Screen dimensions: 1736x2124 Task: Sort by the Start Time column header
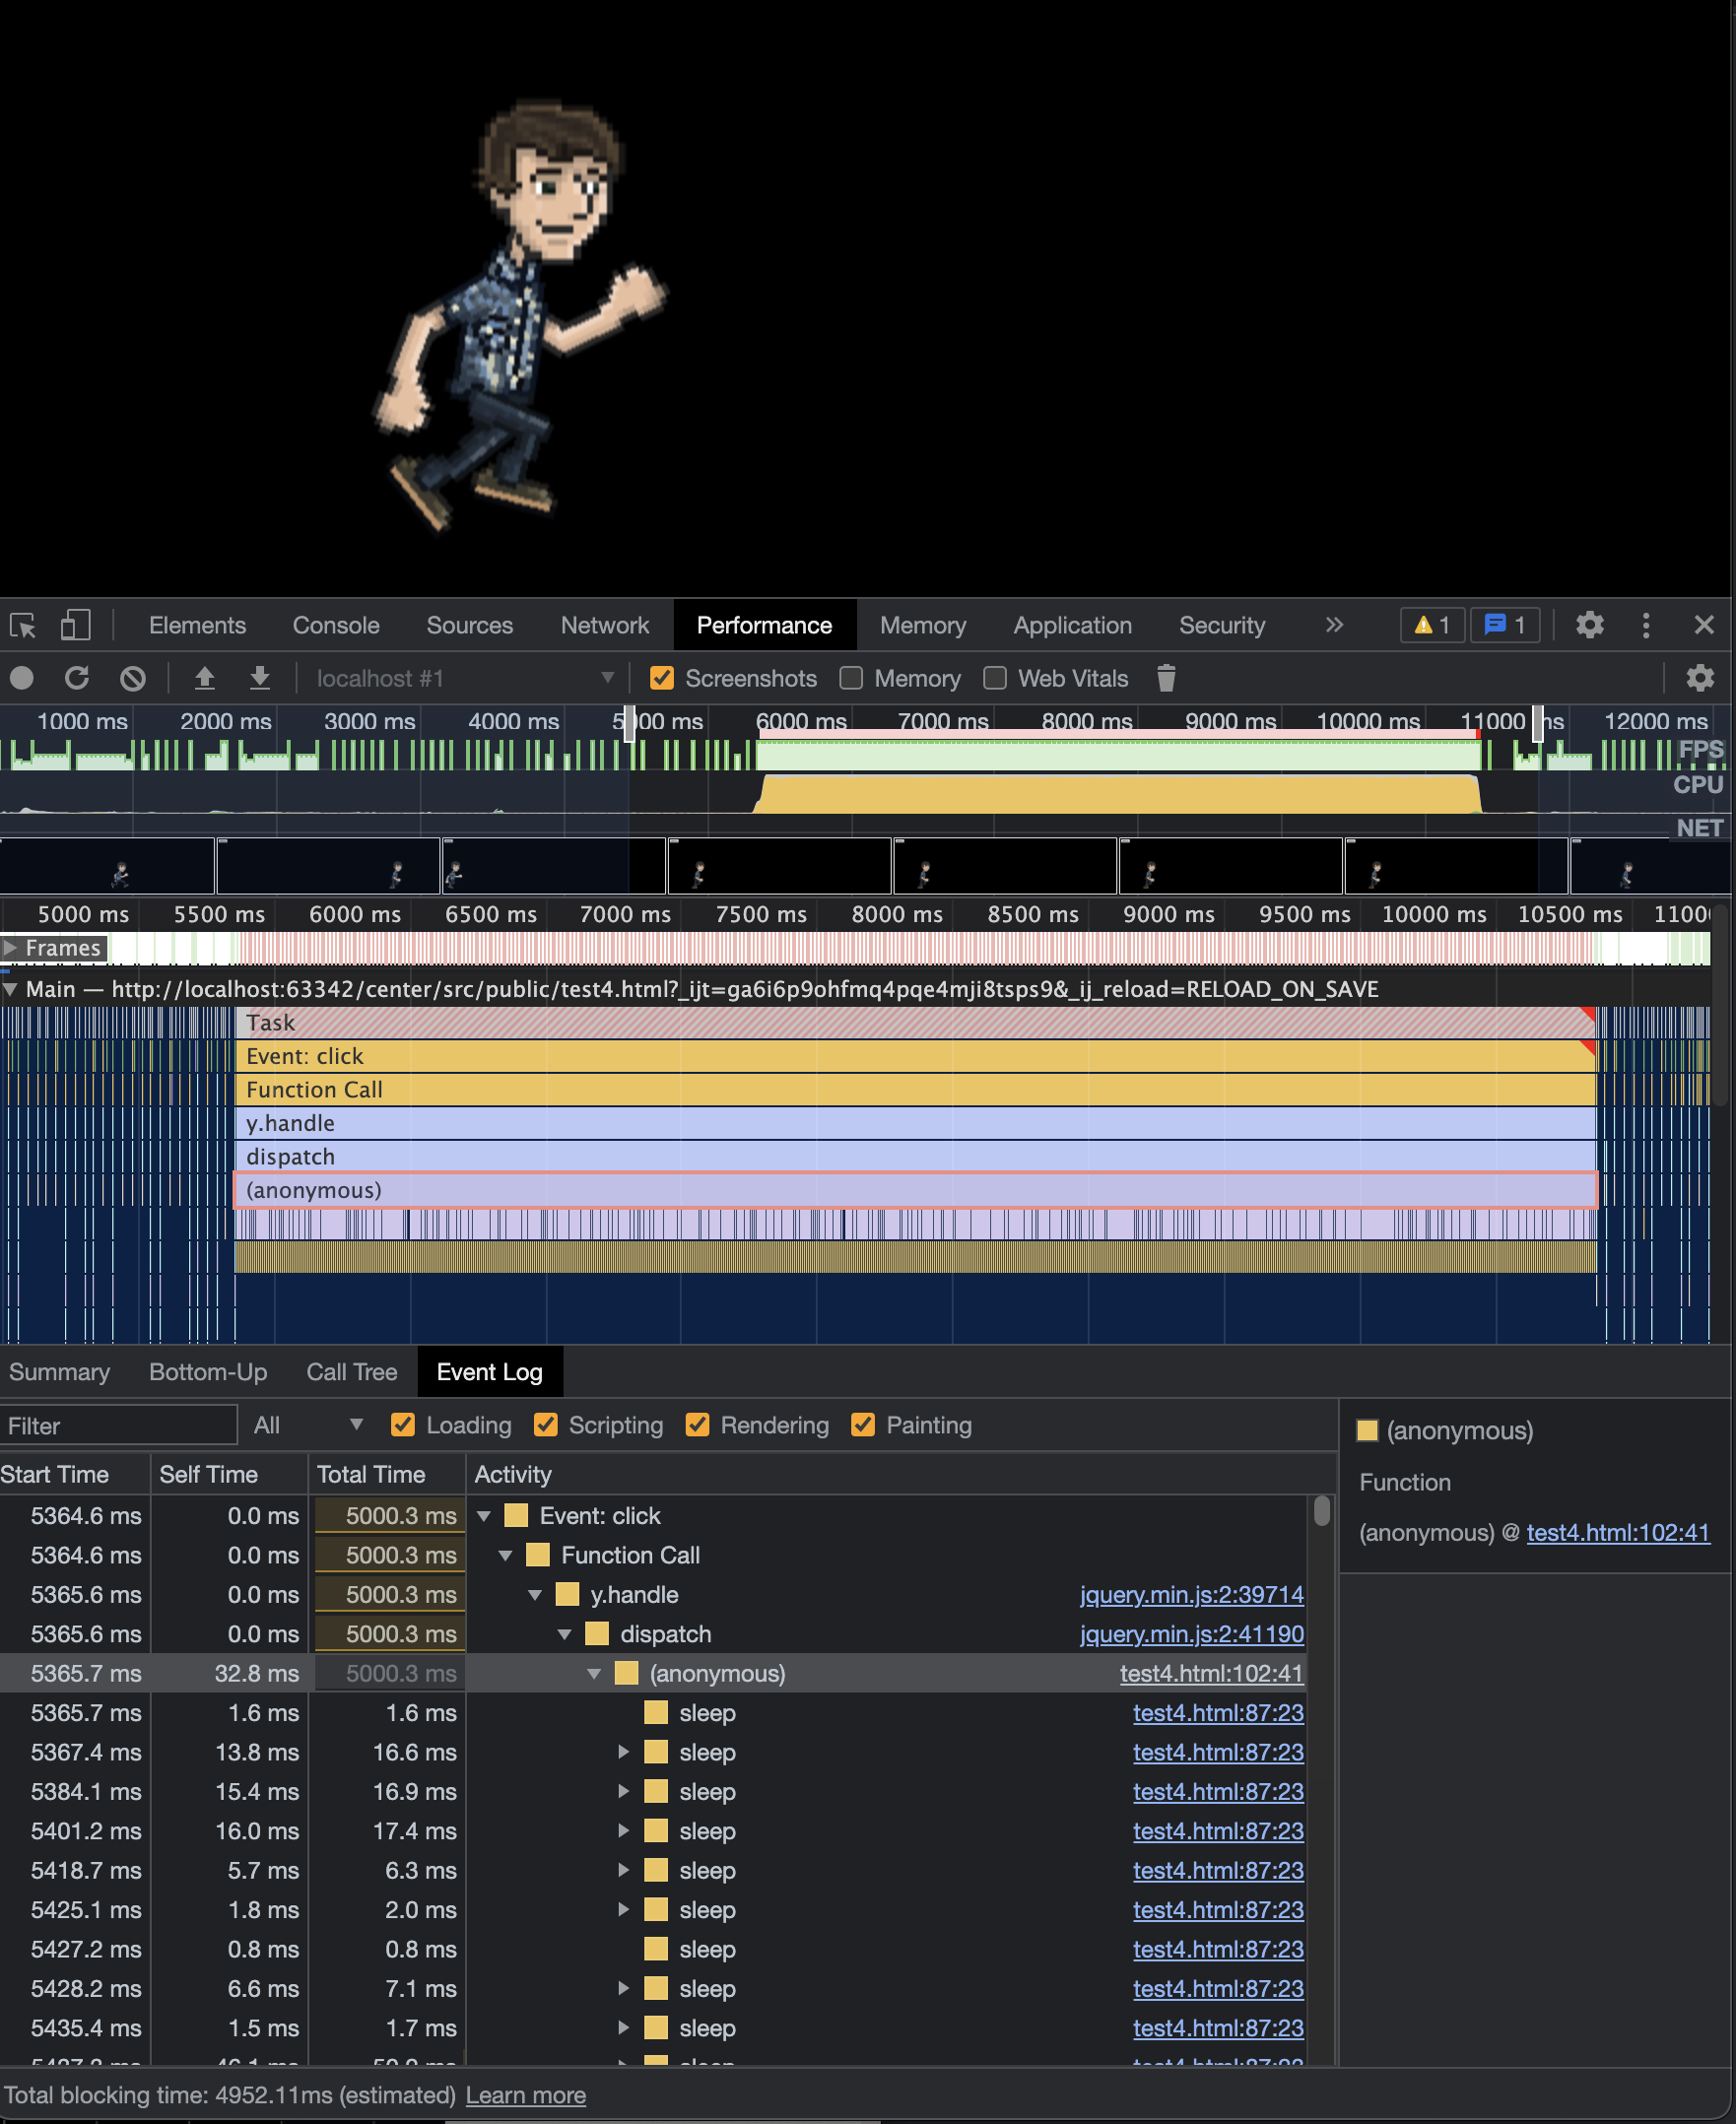tap(75, 1474)
